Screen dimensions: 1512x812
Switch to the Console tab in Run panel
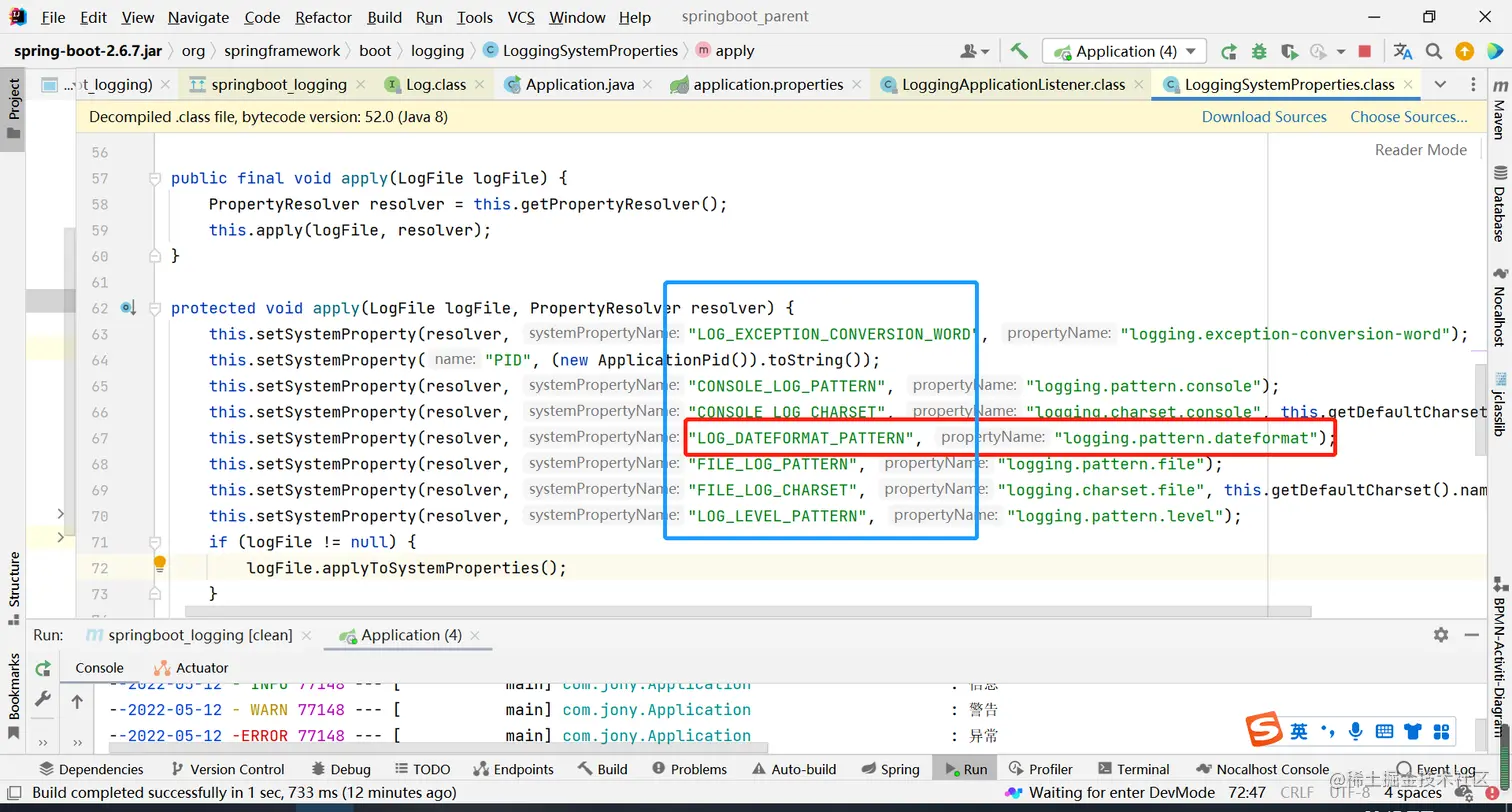[x=100, y=667]
